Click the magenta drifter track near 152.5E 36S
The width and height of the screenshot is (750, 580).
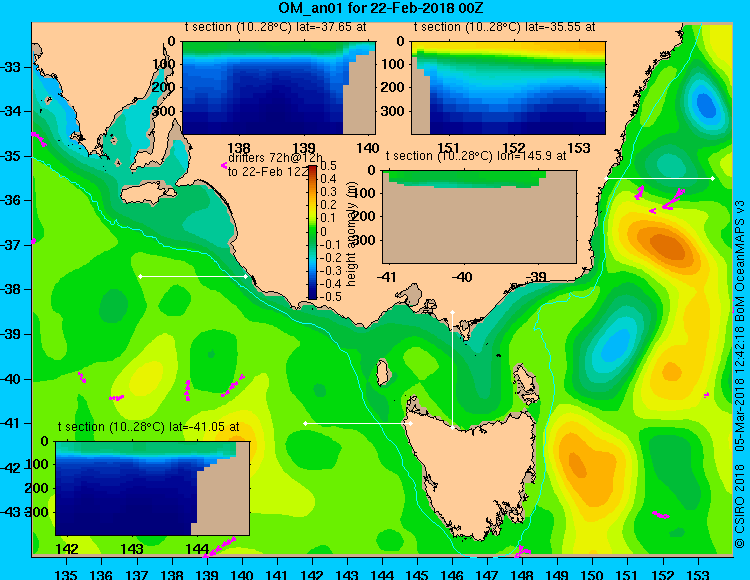pyautogui.click(x=673, y=199)
